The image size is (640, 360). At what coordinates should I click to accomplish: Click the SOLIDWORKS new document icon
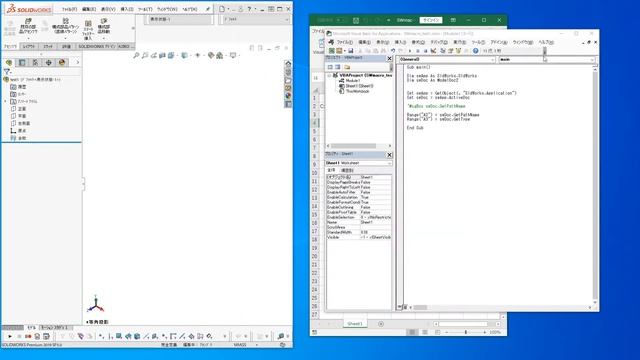[222, 9]
